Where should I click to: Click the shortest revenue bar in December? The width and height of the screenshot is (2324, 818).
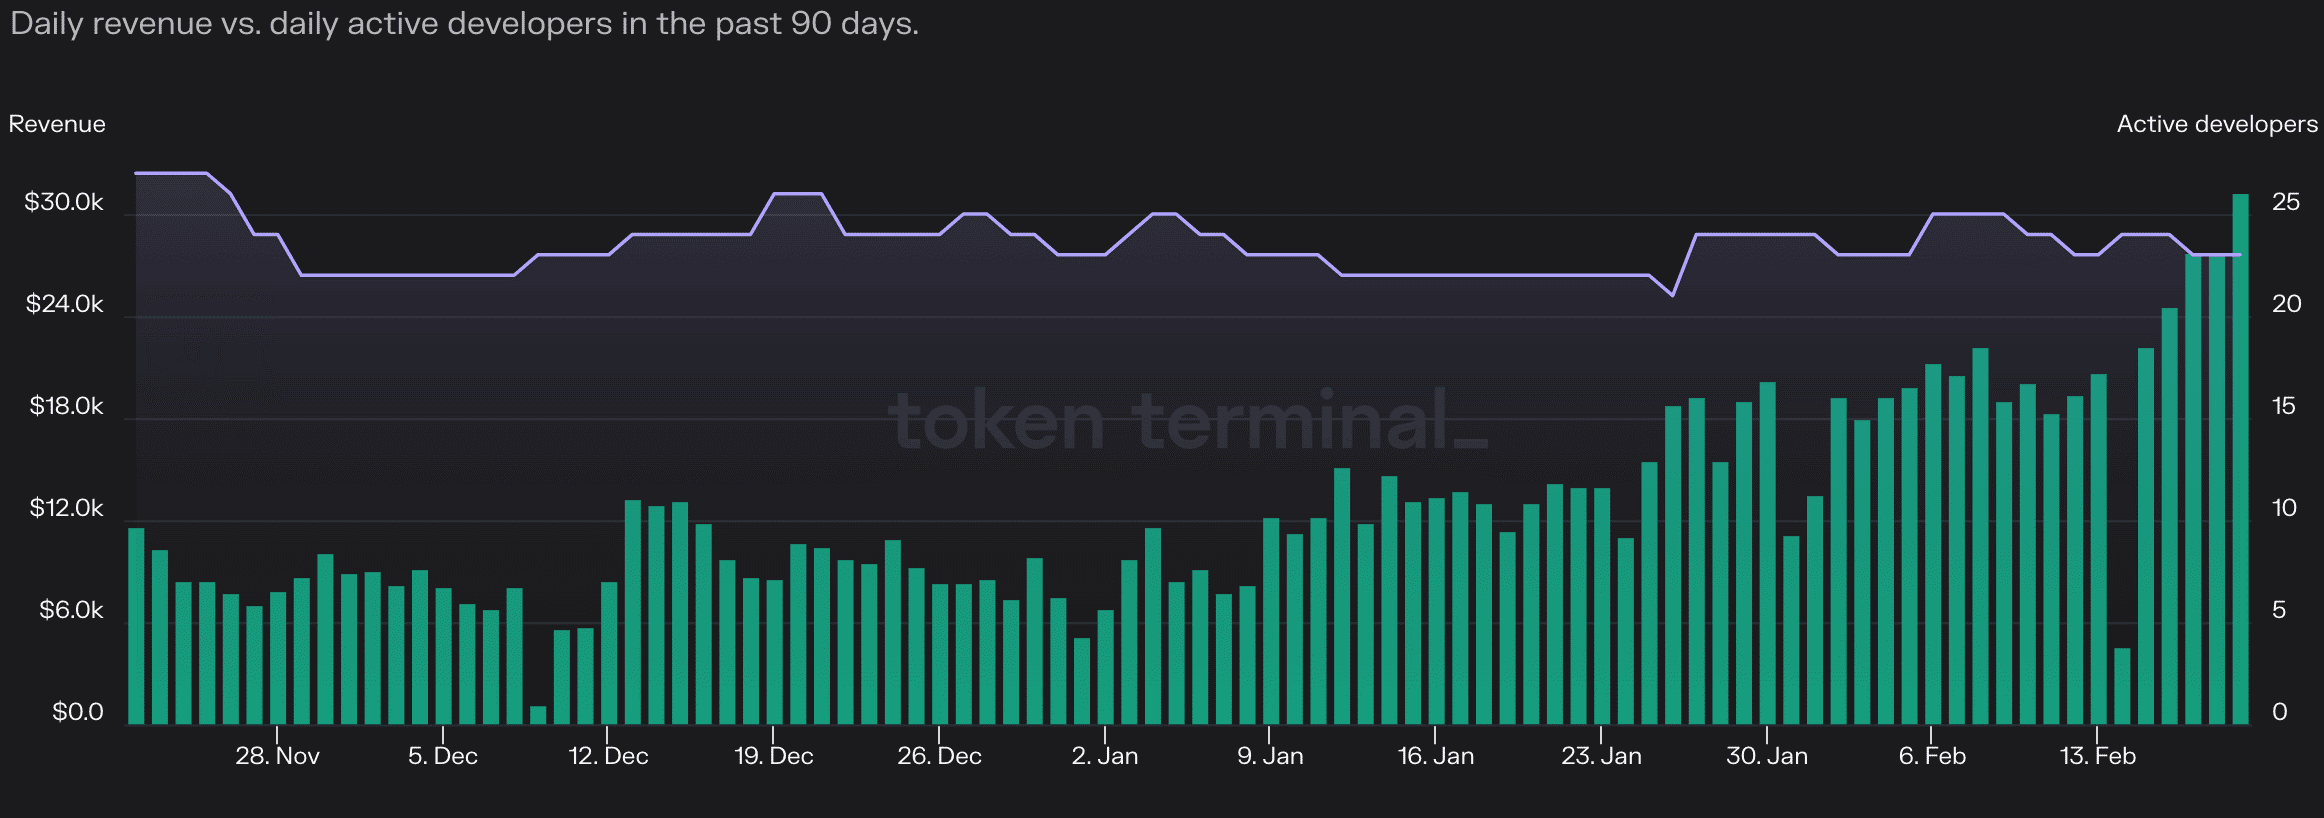click(538, 714)
